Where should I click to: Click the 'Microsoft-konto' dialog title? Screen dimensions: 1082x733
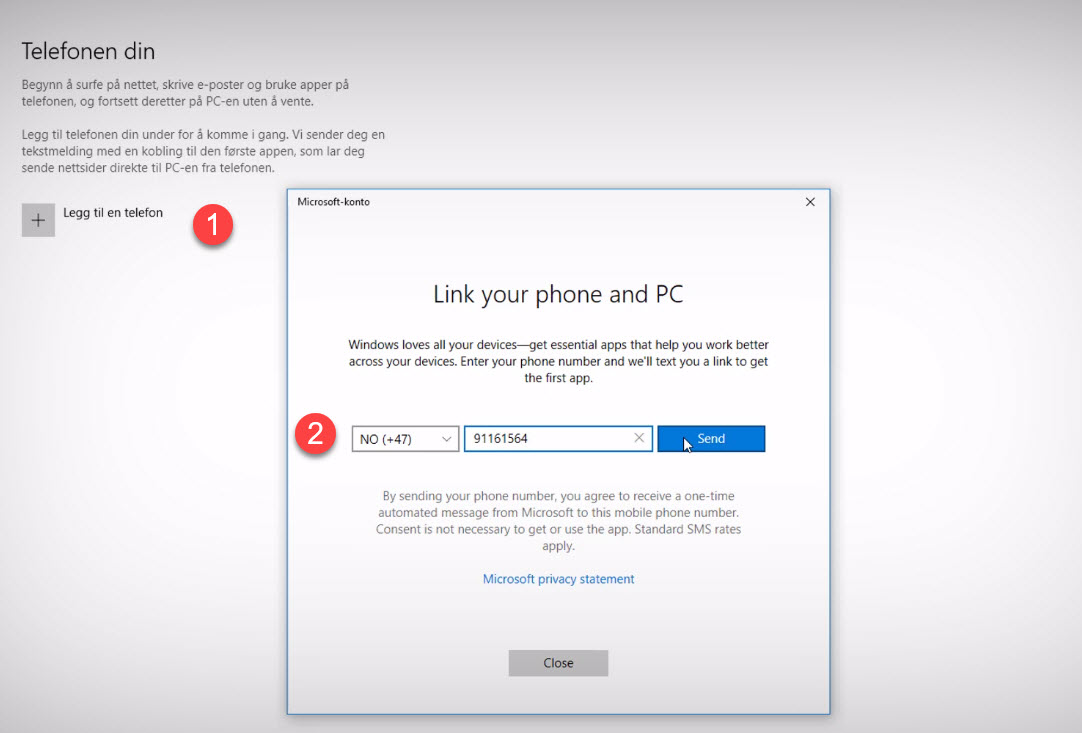(x=333, y=202)
